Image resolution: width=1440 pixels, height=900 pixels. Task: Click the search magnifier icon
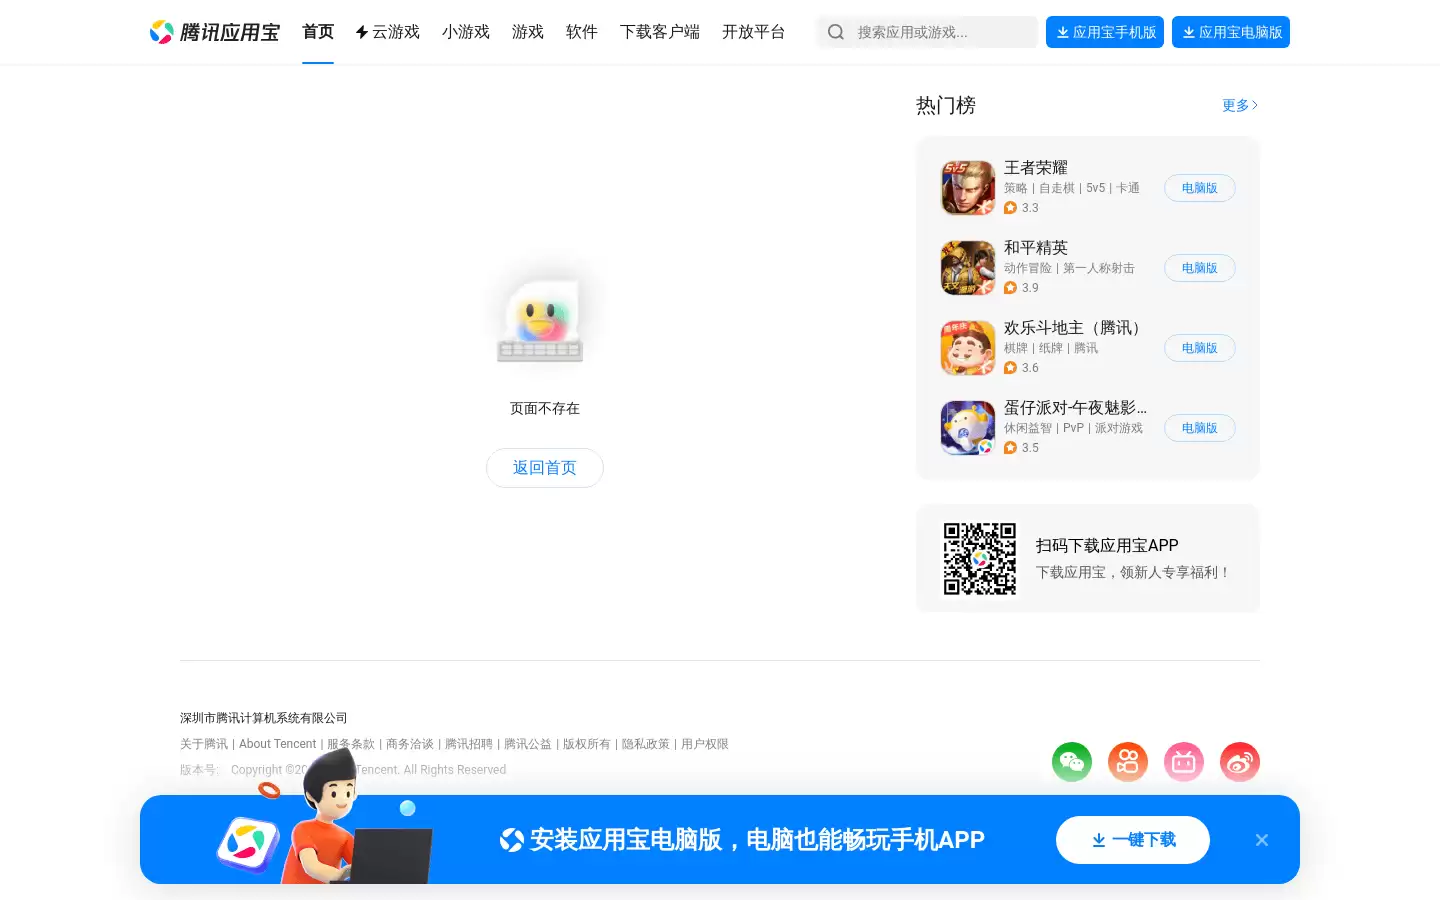point(836,32)
